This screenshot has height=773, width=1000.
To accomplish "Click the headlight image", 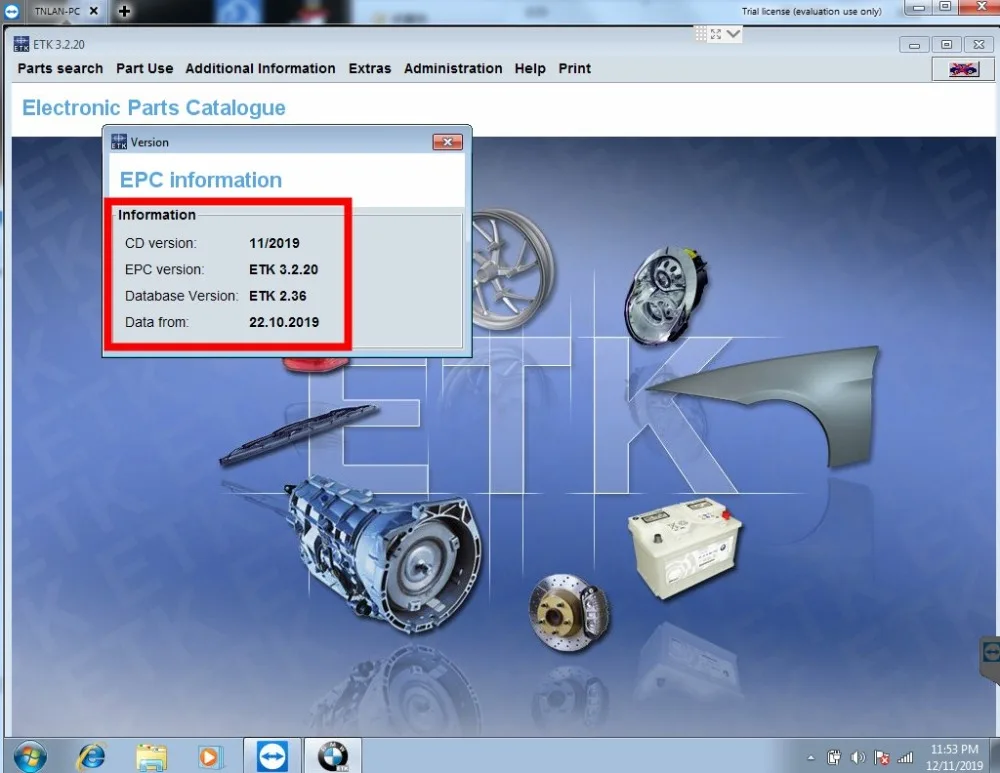I will point(666,295).
